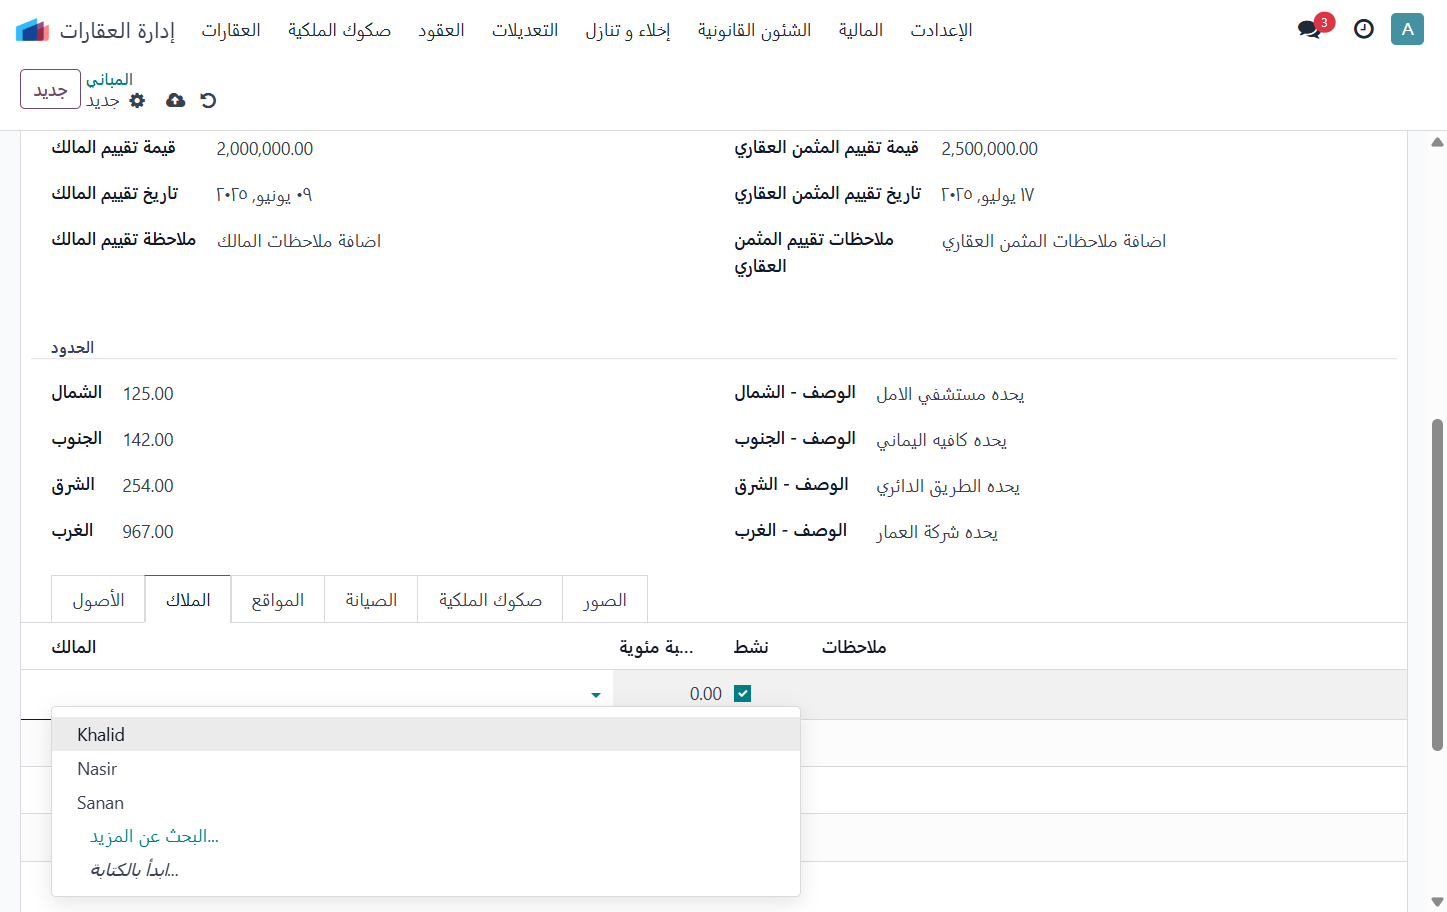1447x912 pixels.
Task: Switch to the الصيانة tab
Action: coord(371,600)
